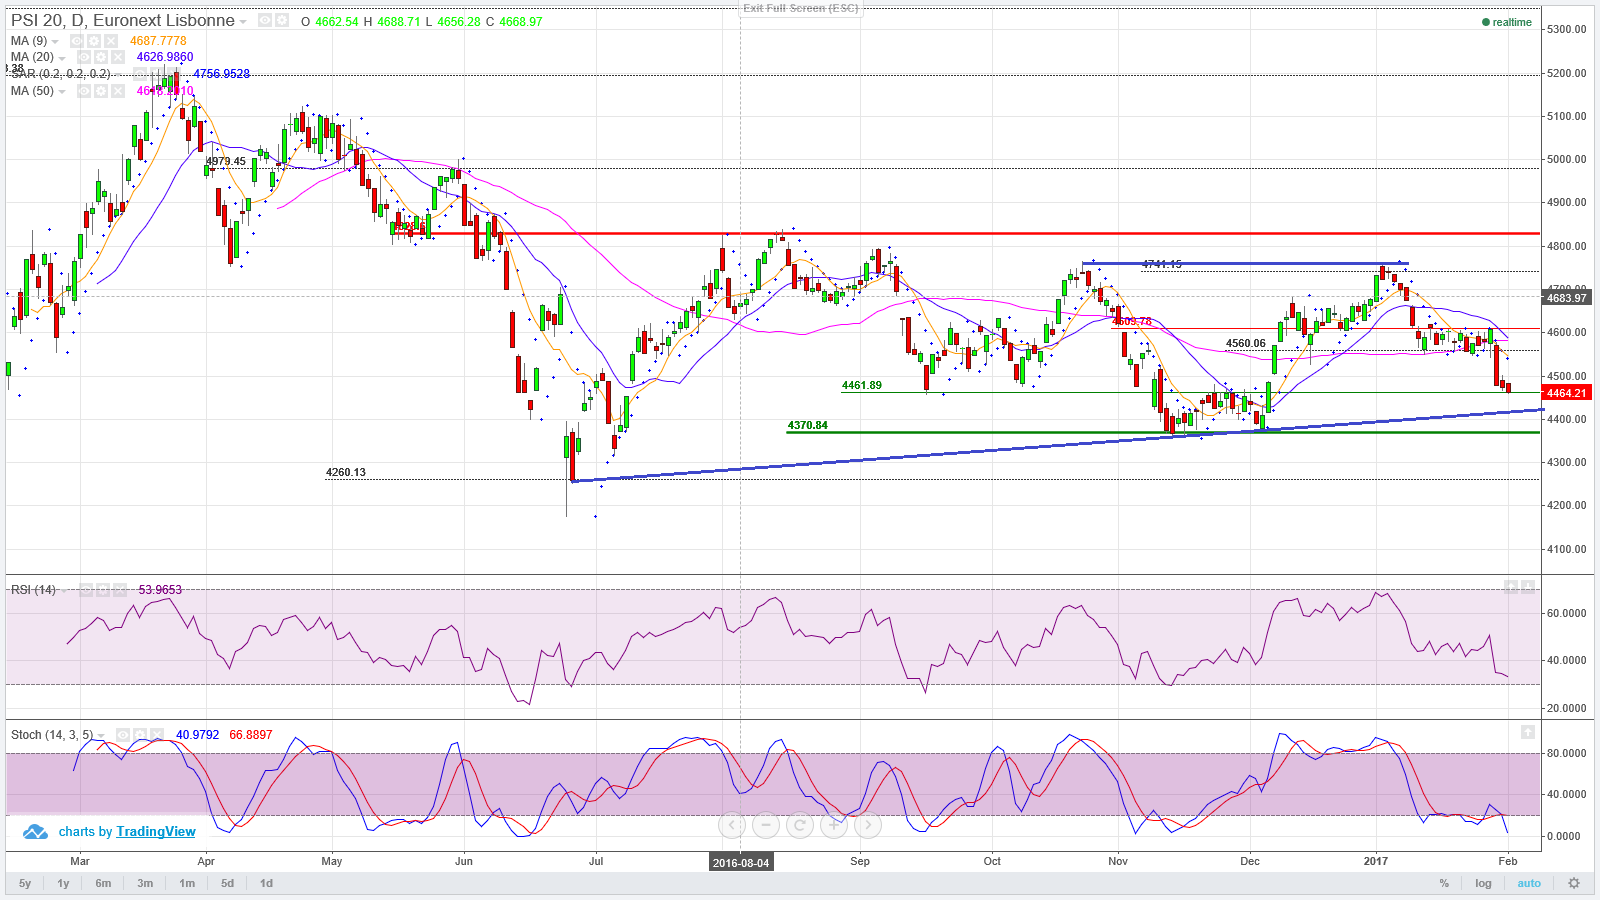Open MA (20) indicator settings gear
1600x900 pixels.
[101, 57]
